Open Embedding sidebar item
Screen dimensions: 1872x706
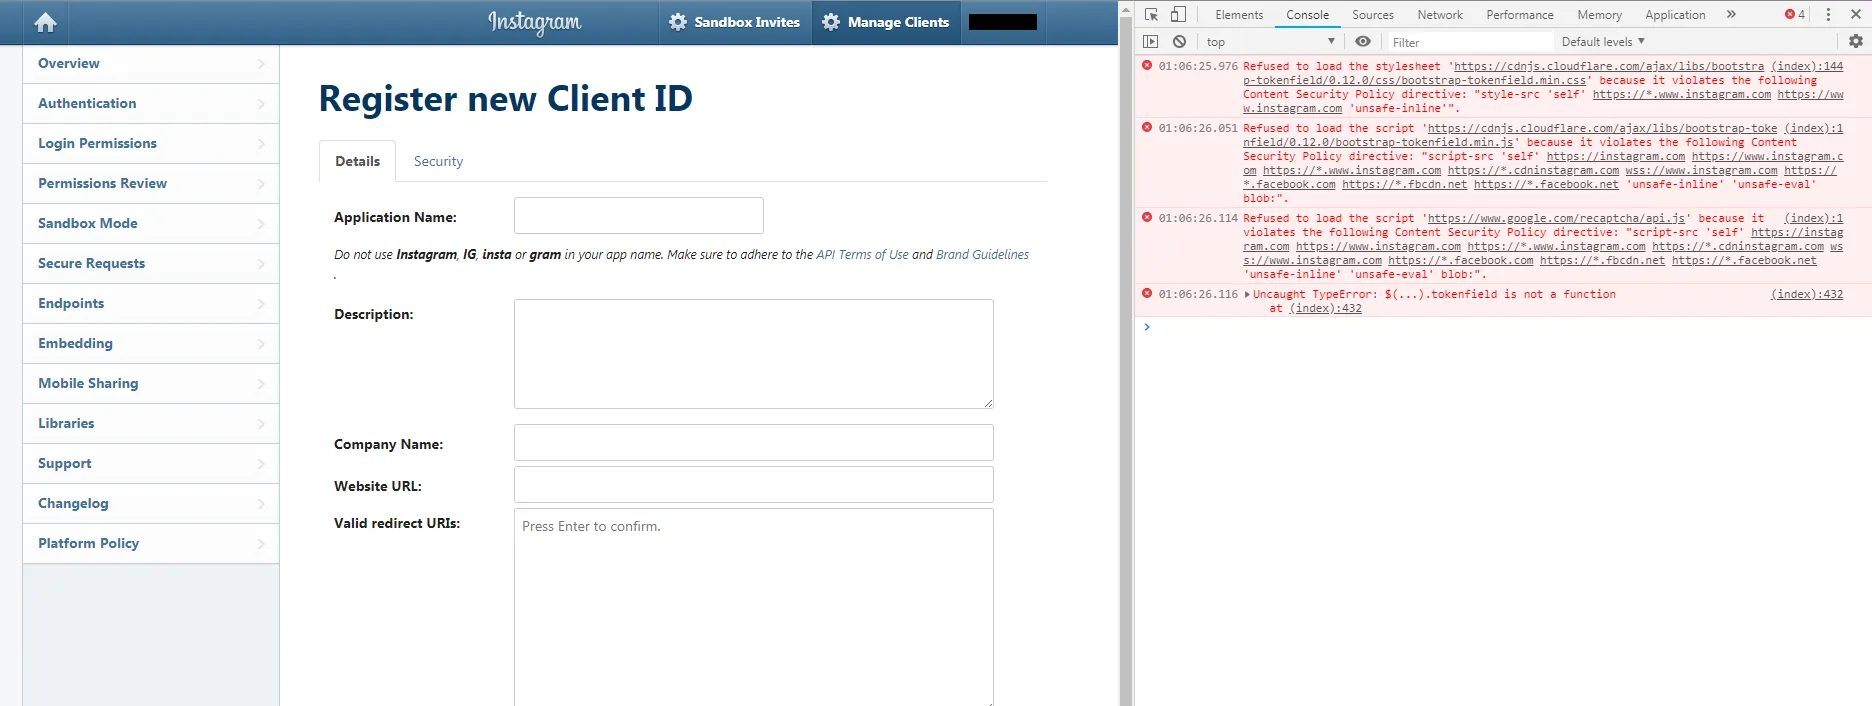[151, 343]
